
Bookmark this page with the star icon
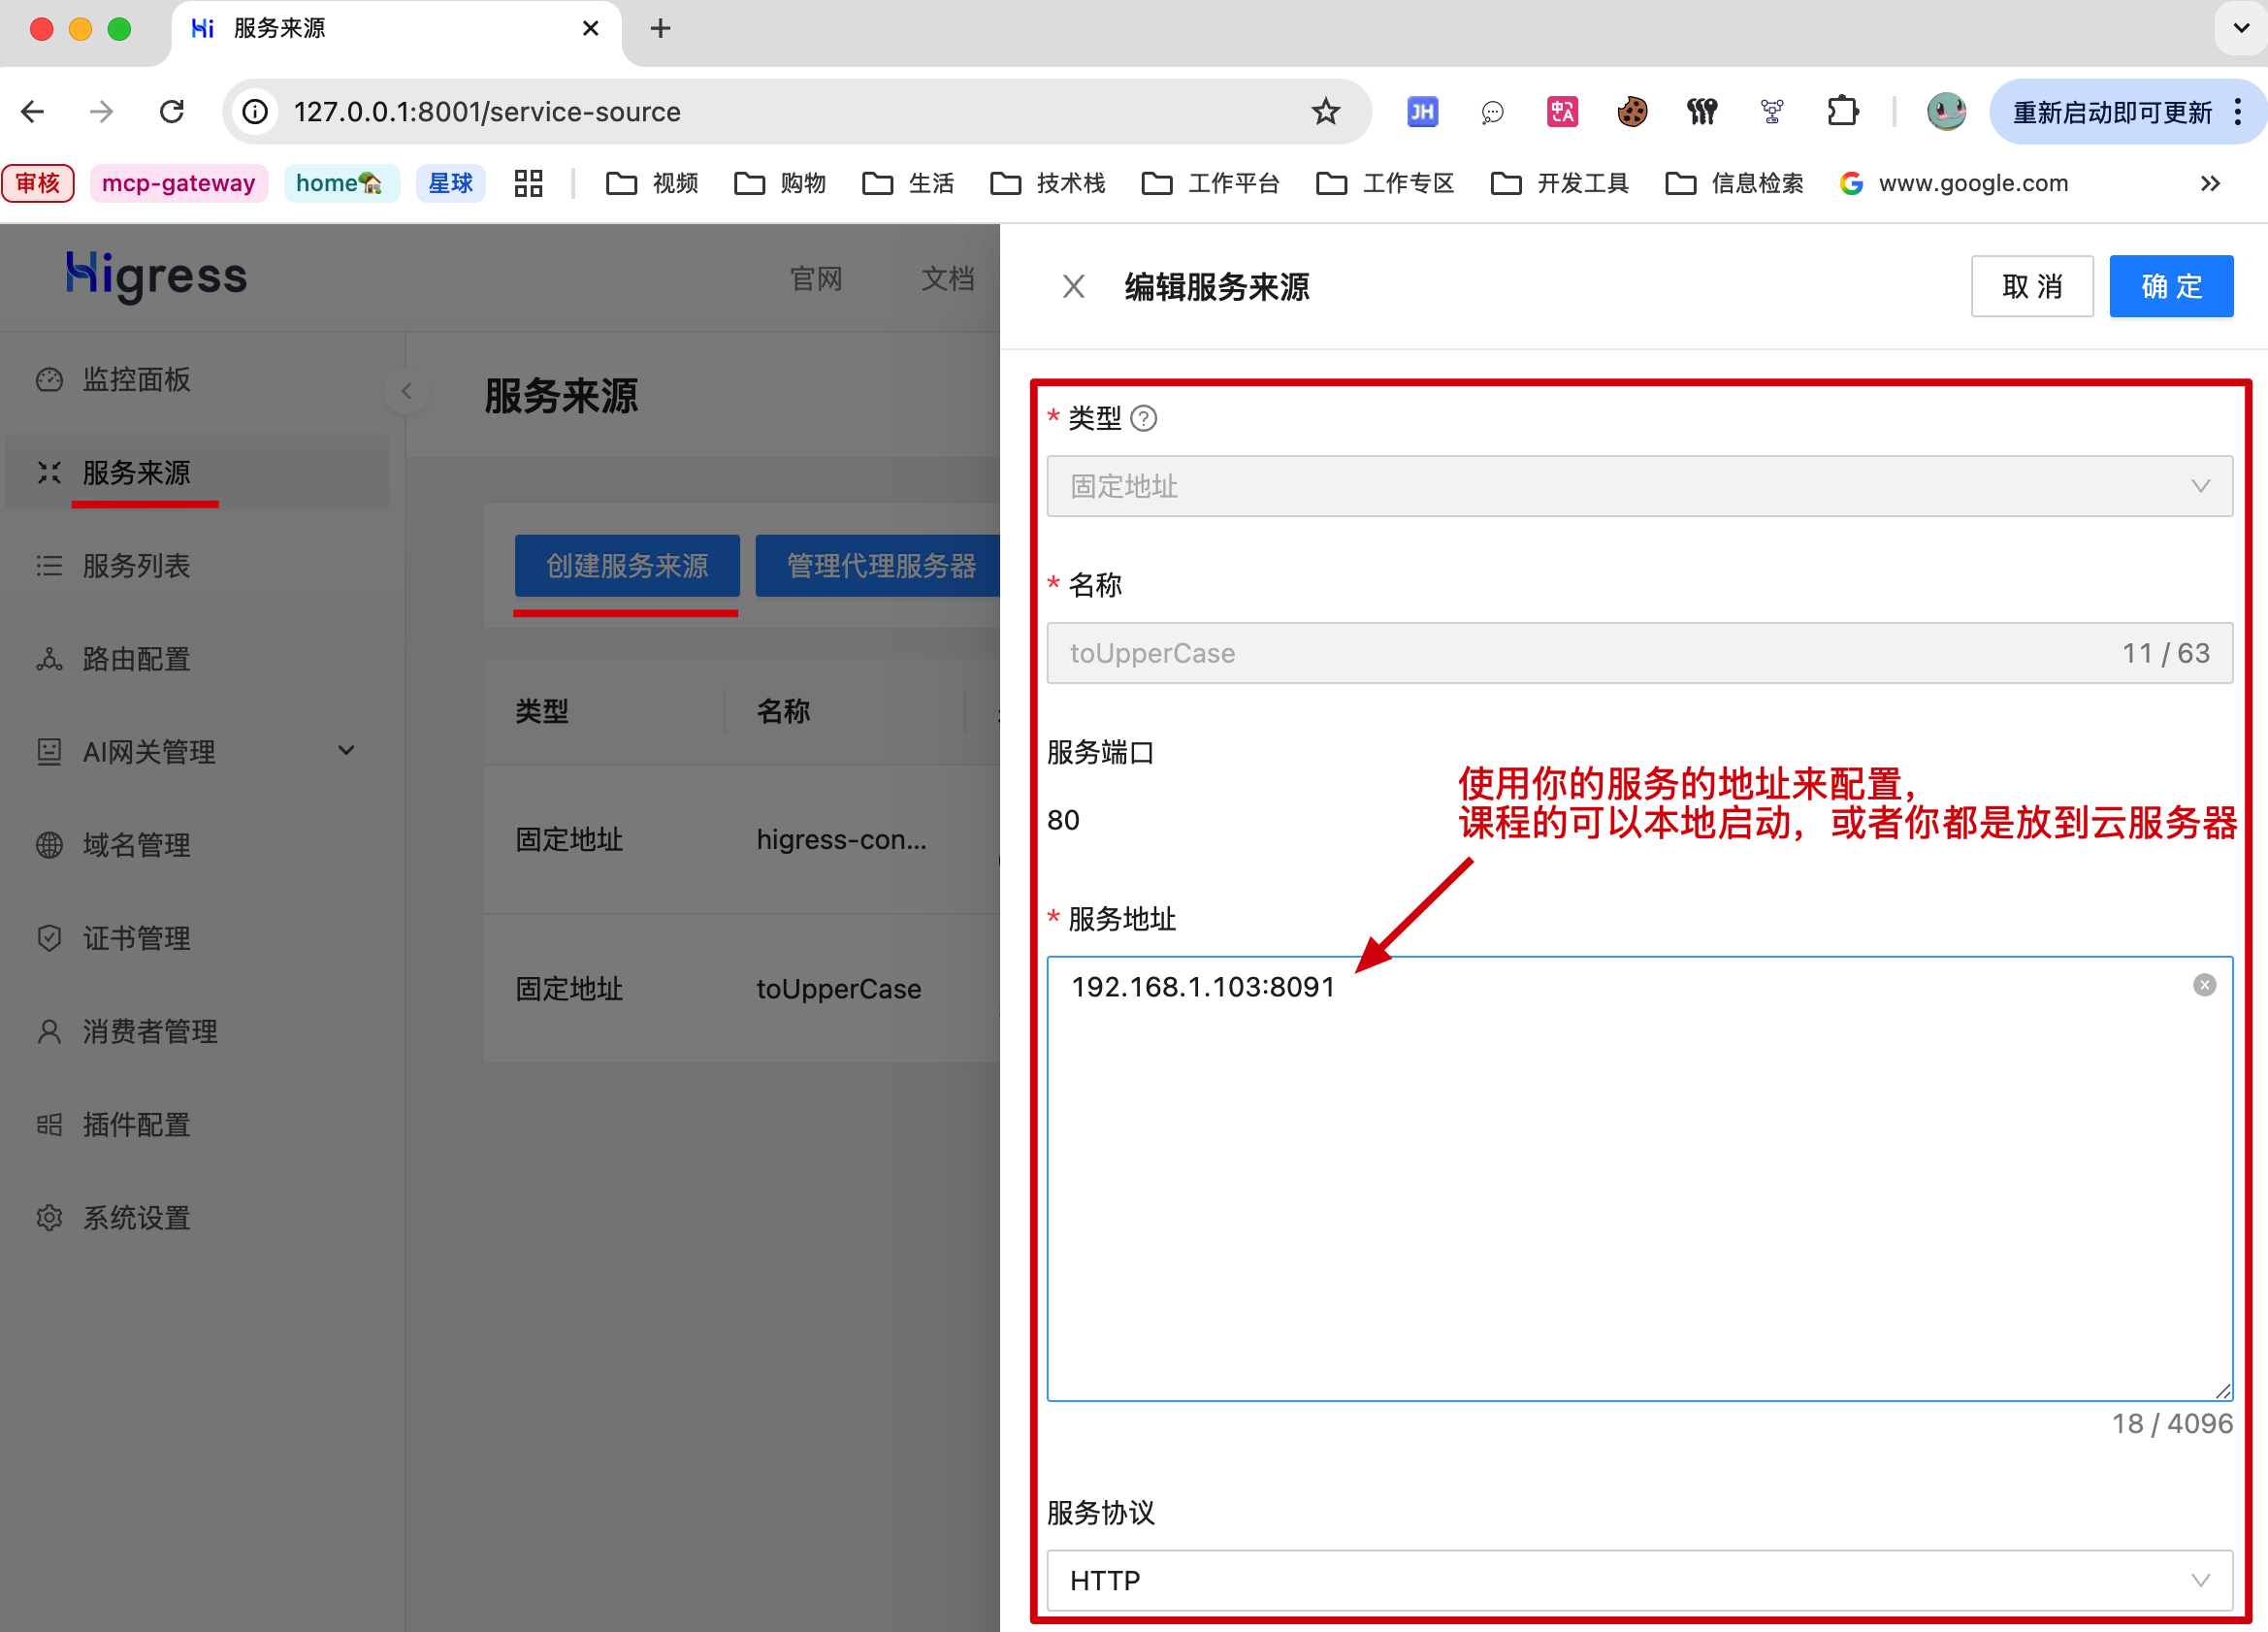(x=1325, y=111)
